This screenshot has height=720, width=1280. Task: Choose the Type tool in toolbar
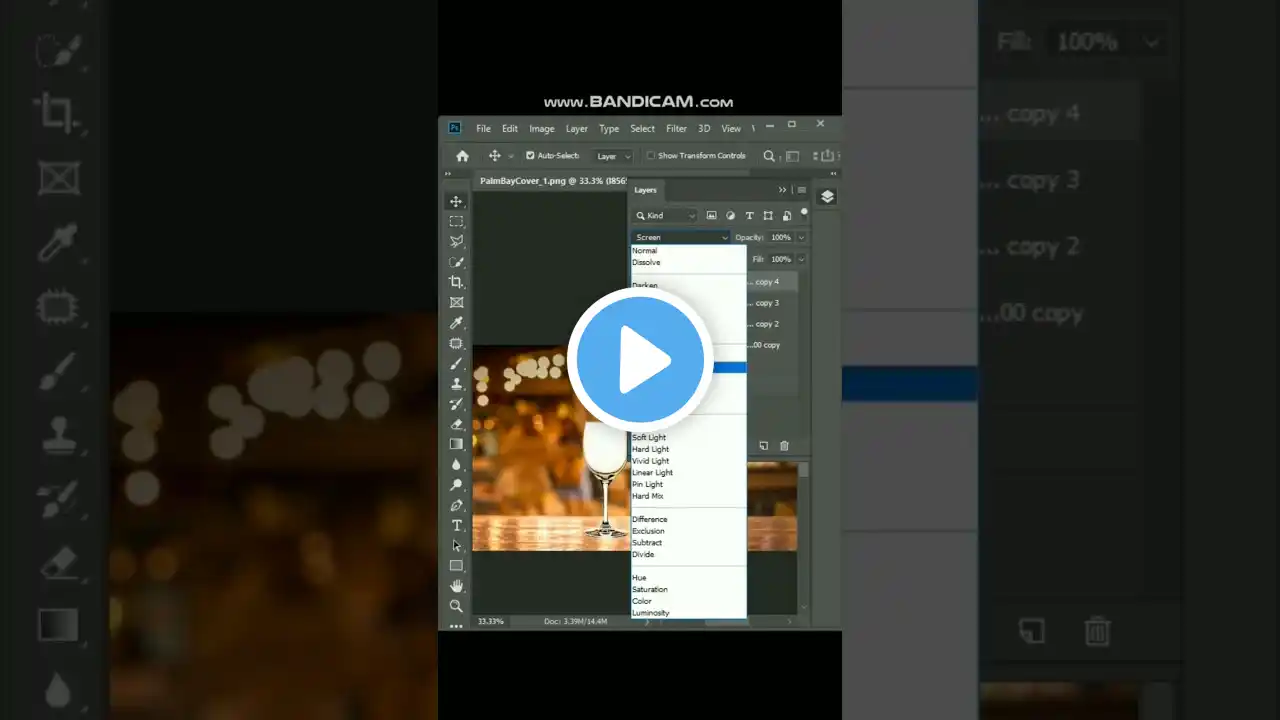point(456,526)
